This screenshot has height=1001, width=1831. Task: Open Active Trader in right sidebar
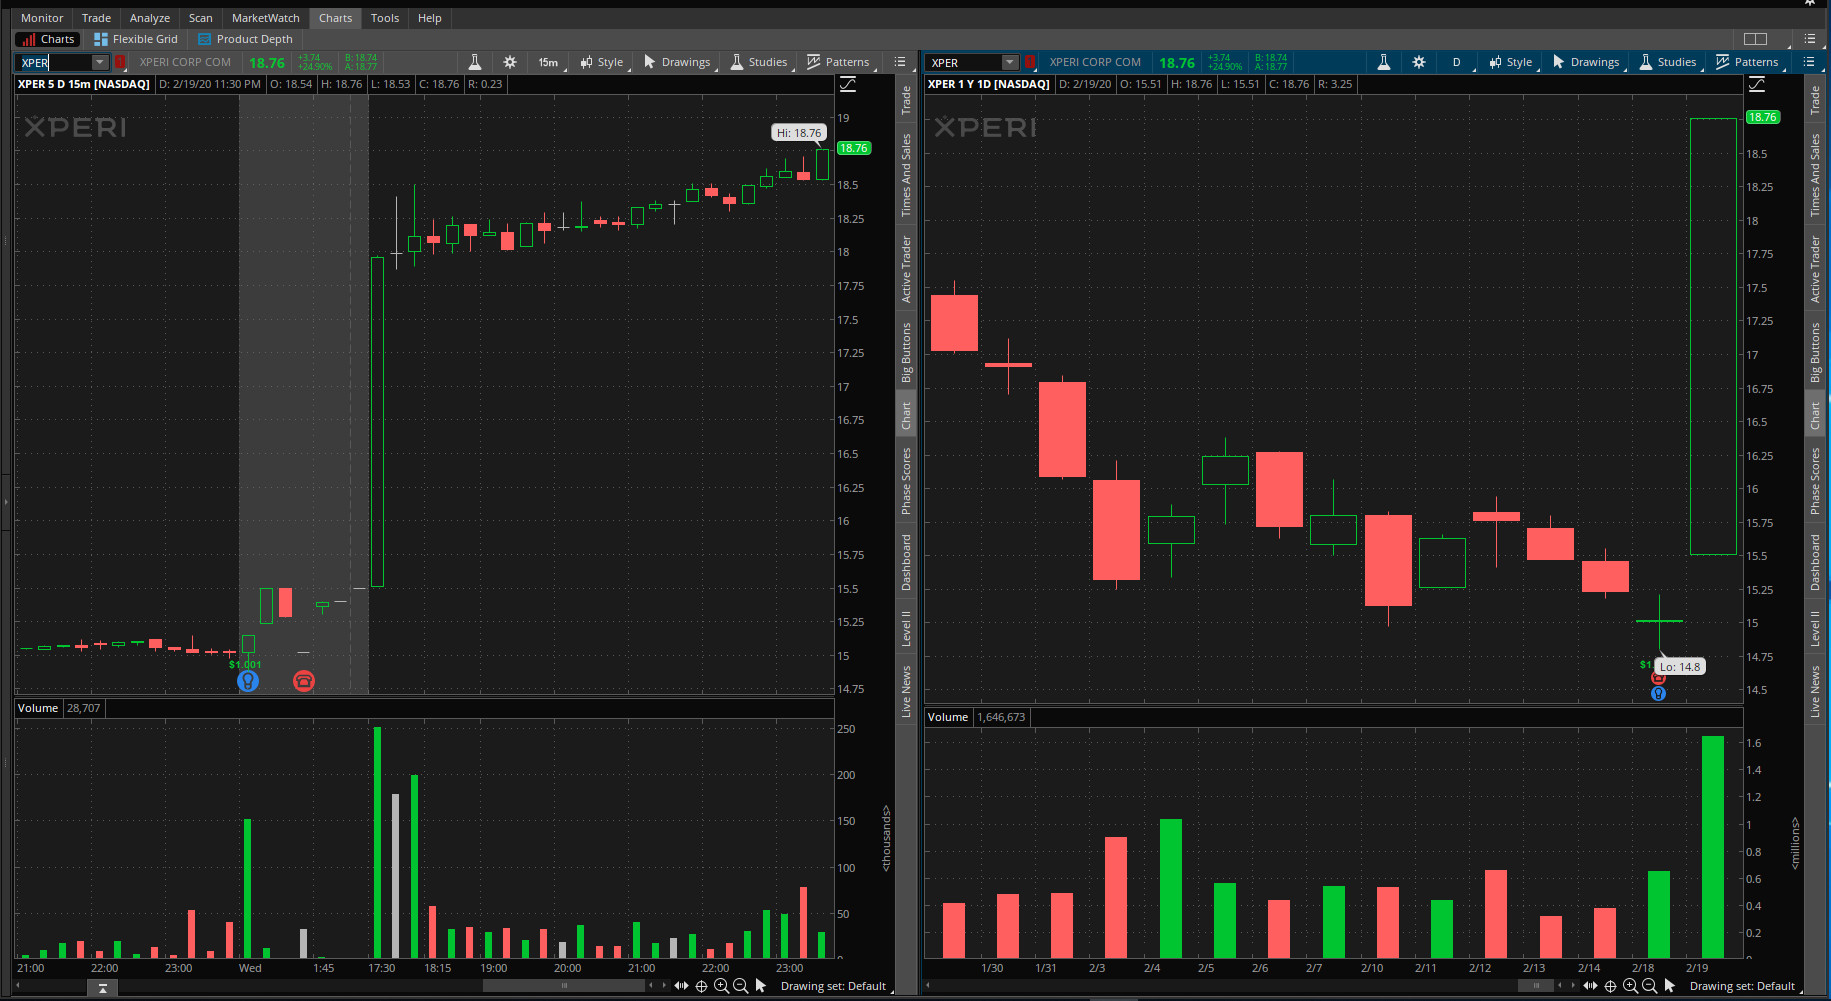[x=1815, y=269]
